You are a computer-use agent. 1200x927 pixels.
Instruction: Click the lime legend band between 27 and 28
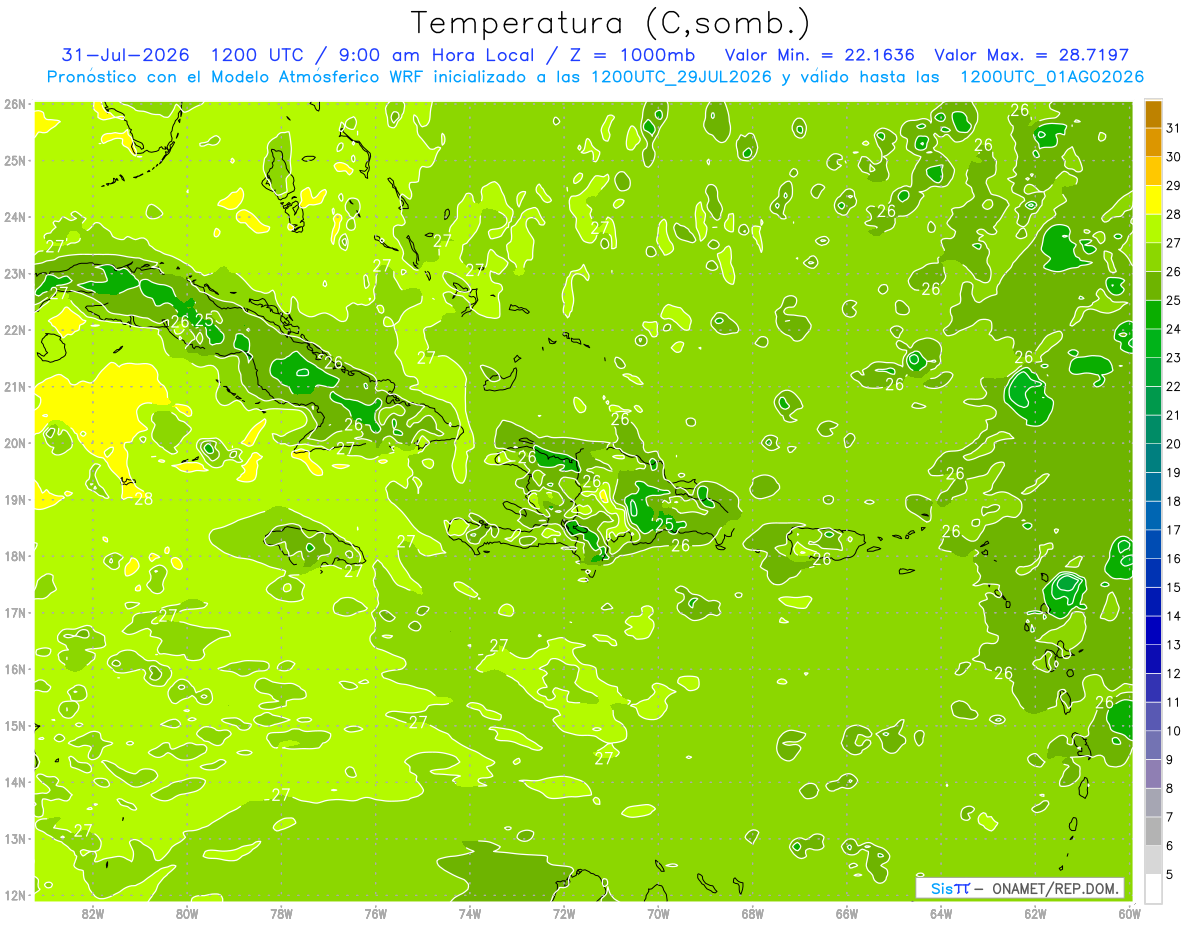click(1153, 229)
